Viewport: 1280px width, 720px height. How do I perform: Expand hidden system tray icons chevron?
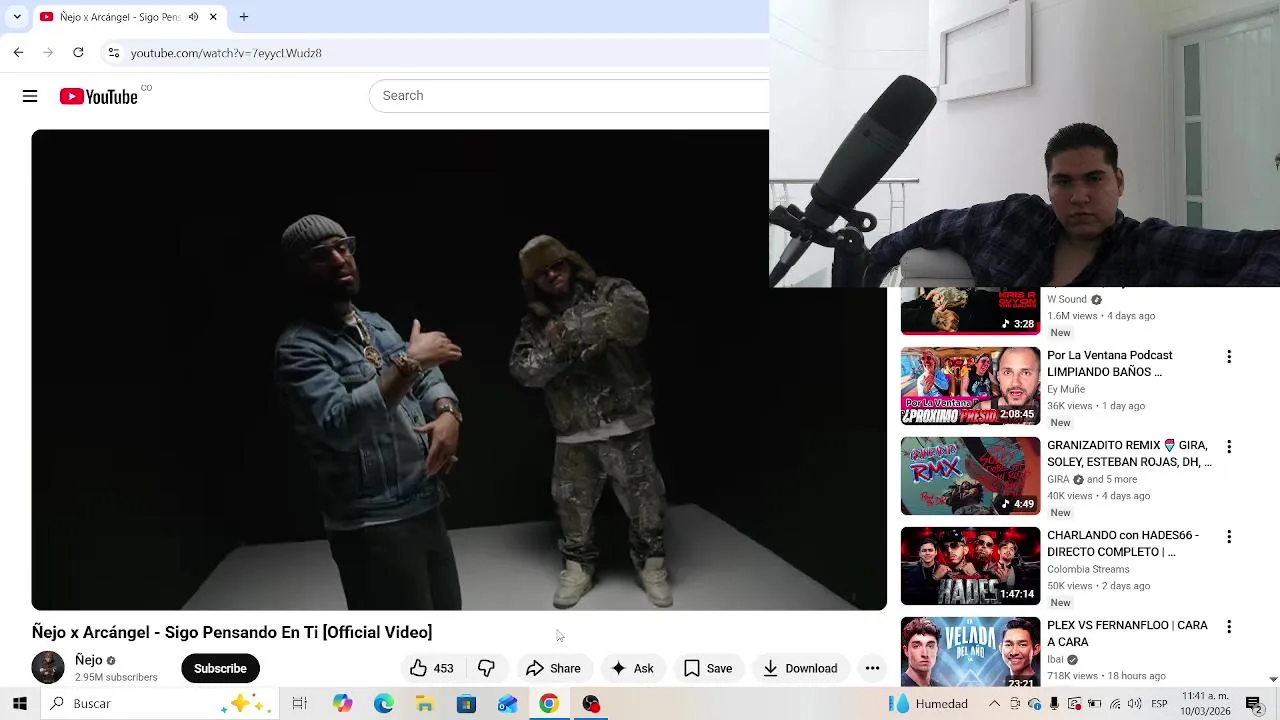pyautogui.click(x=995, y=704)
